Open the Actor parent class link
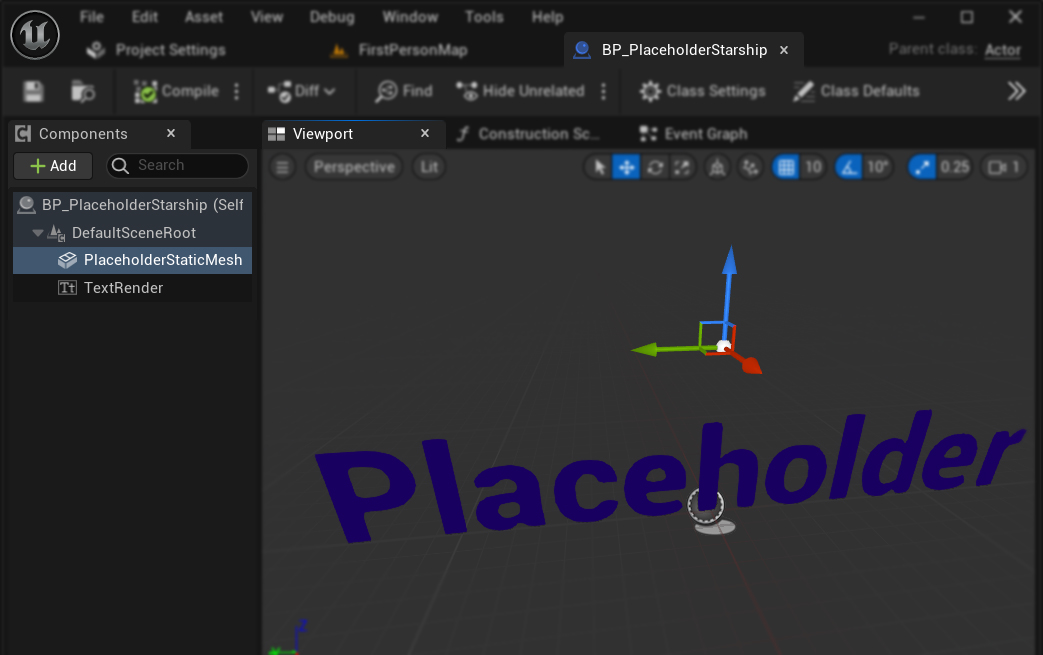This screenshot has width=1043, height=655. (x=1002, y=50)
